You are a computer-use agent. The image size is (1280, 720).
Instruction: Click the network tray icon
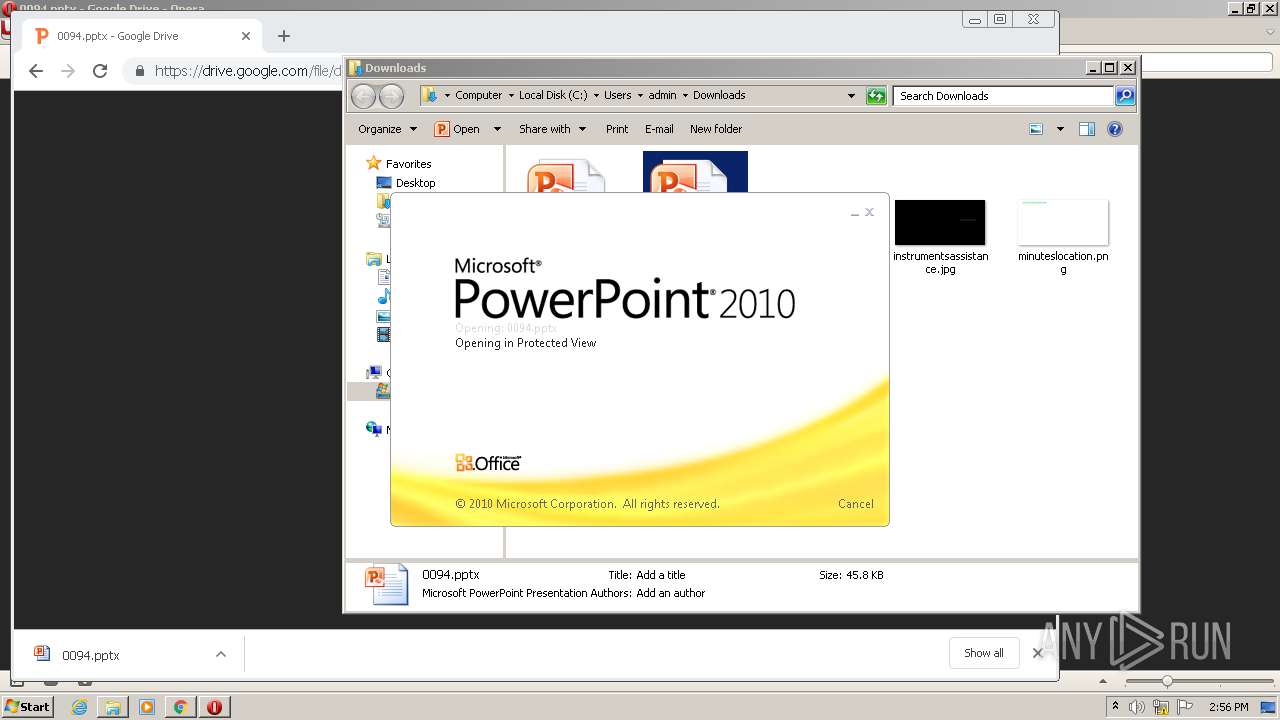(1161, 707)
